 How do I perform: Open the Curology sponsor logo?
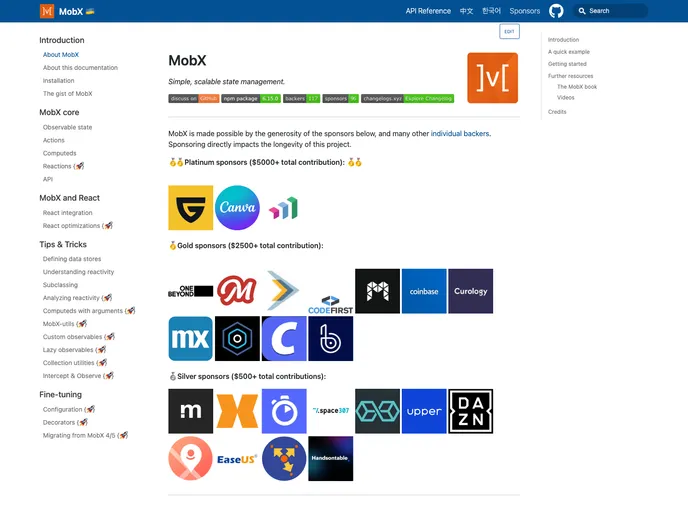[470, 291]
